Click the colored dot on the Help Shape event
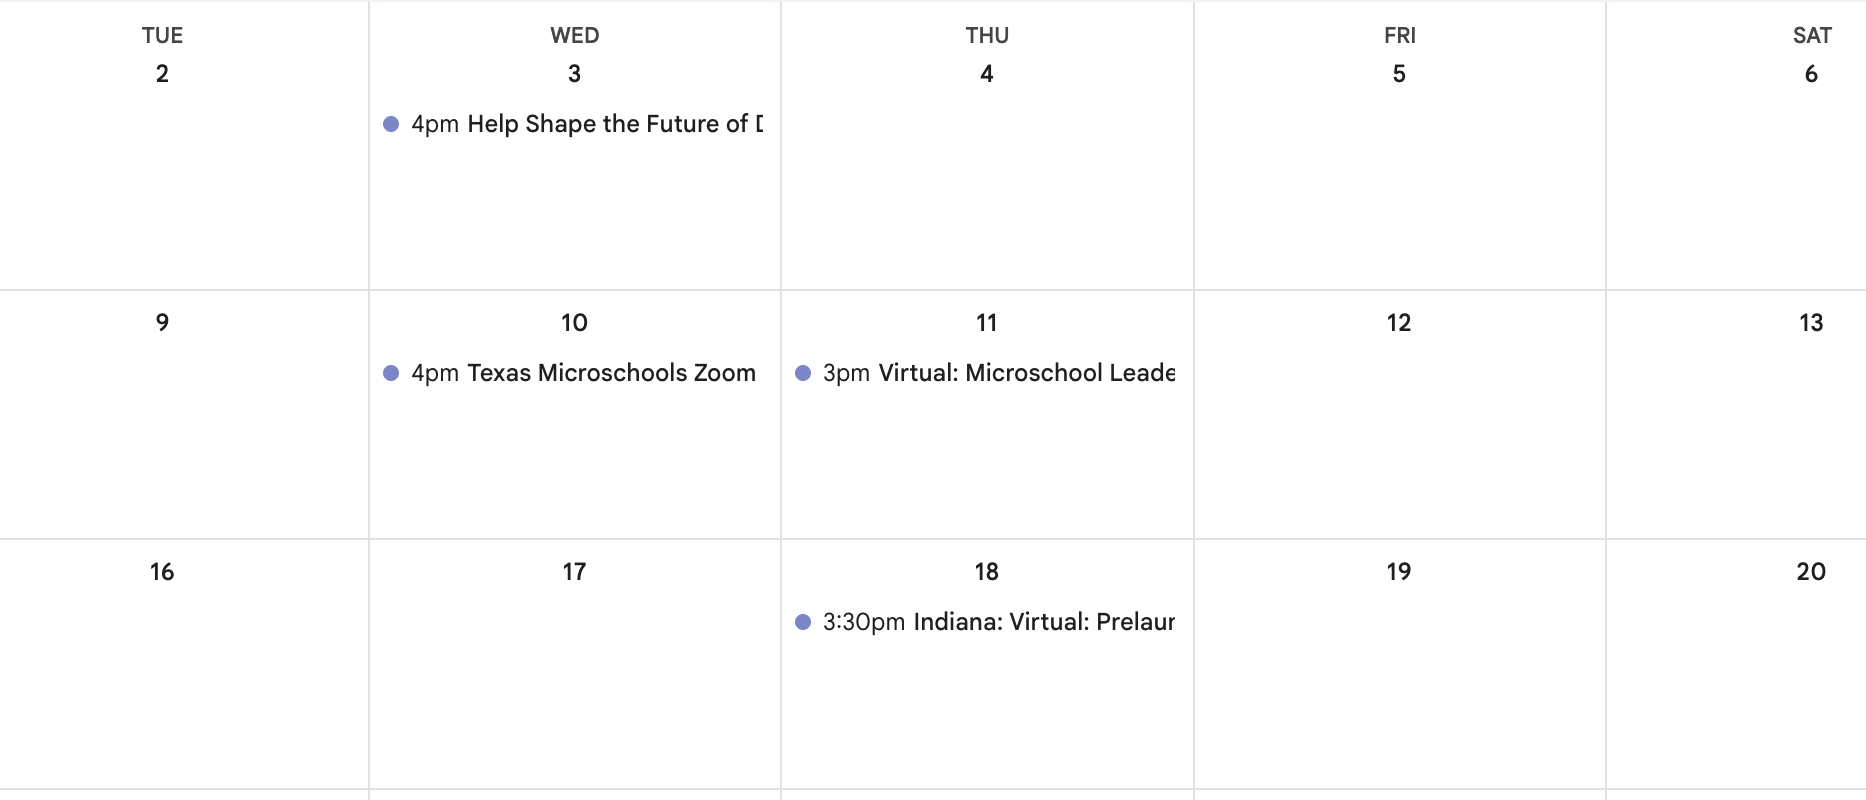Image resolution: width=1866 pixels, height=800 pixels. tap(391, 124)
